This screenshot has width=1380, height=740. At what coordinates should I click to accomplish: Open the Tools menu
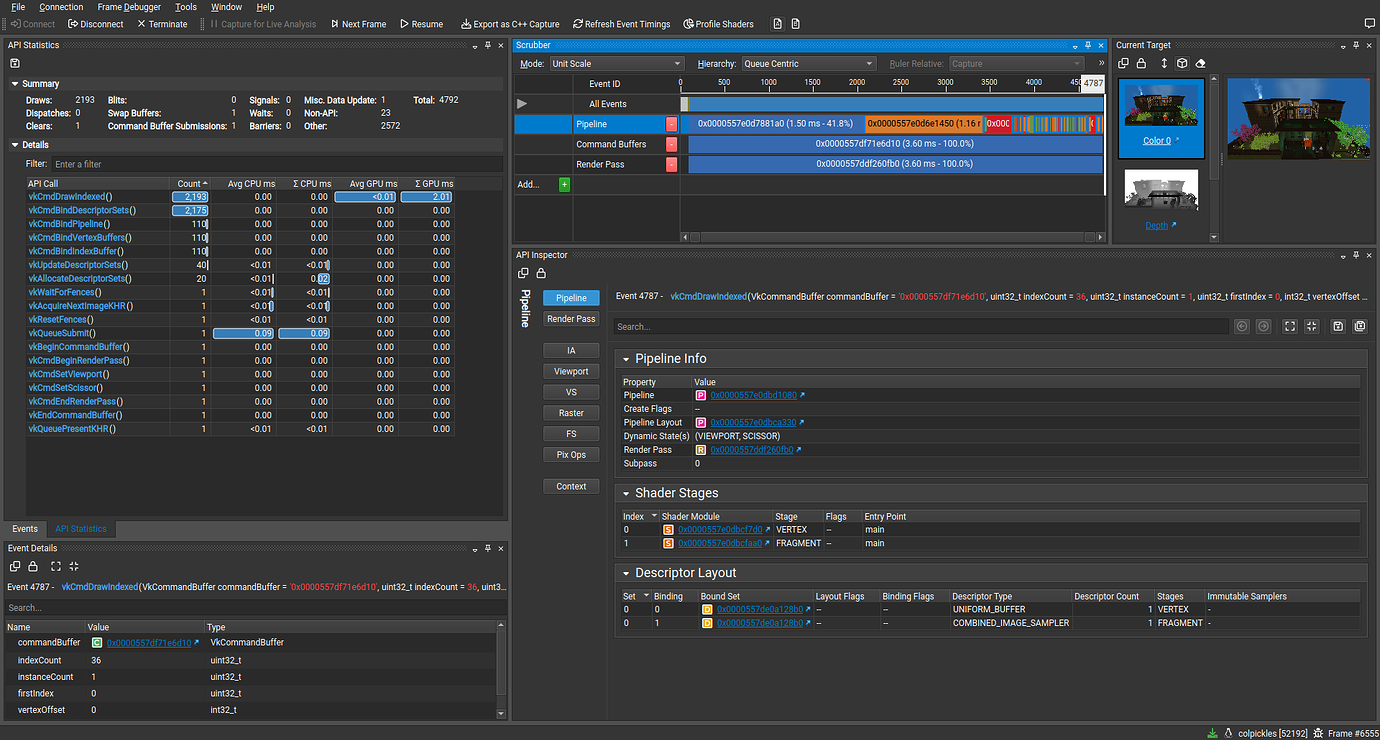186,7
